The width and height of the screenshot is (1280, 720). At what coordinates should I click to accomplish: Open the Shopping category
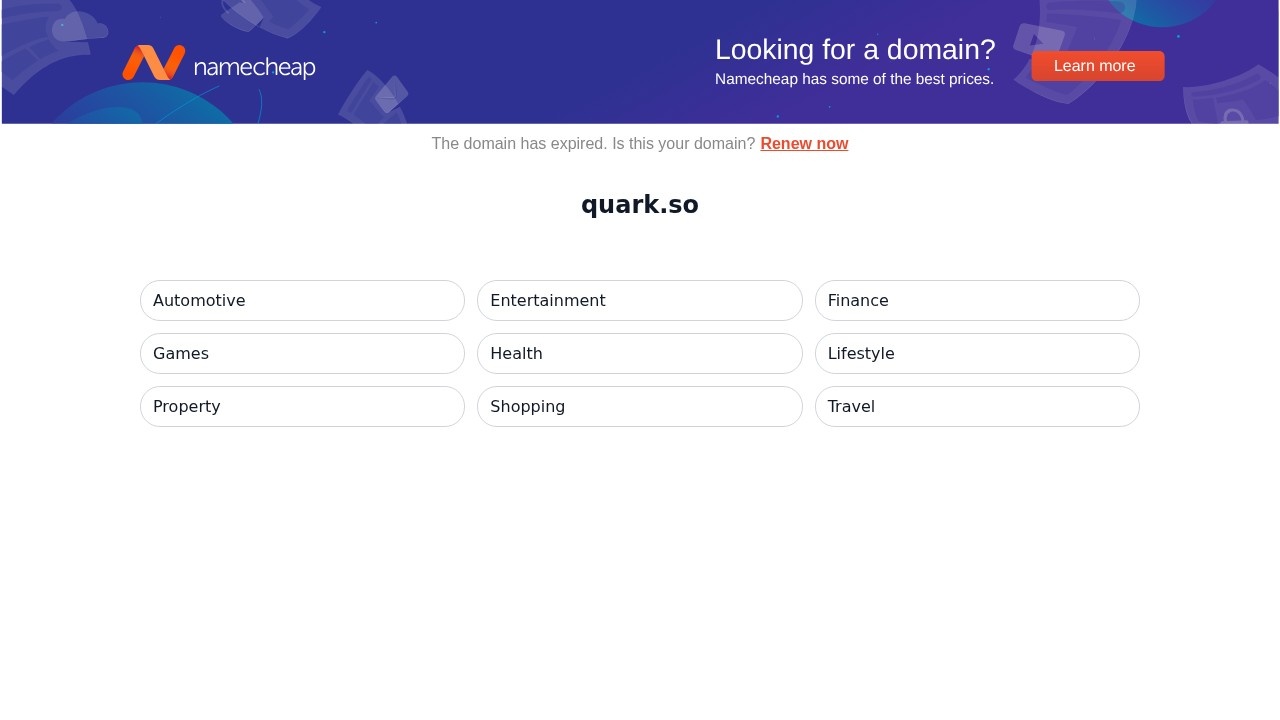(639, 406)
